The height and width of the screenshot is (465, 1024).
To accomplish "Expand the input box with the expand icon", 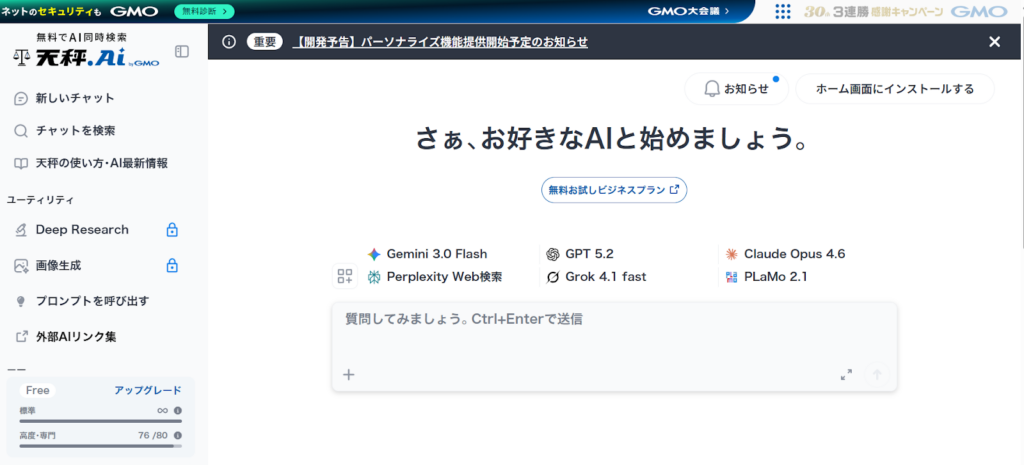I will (846, 375).
